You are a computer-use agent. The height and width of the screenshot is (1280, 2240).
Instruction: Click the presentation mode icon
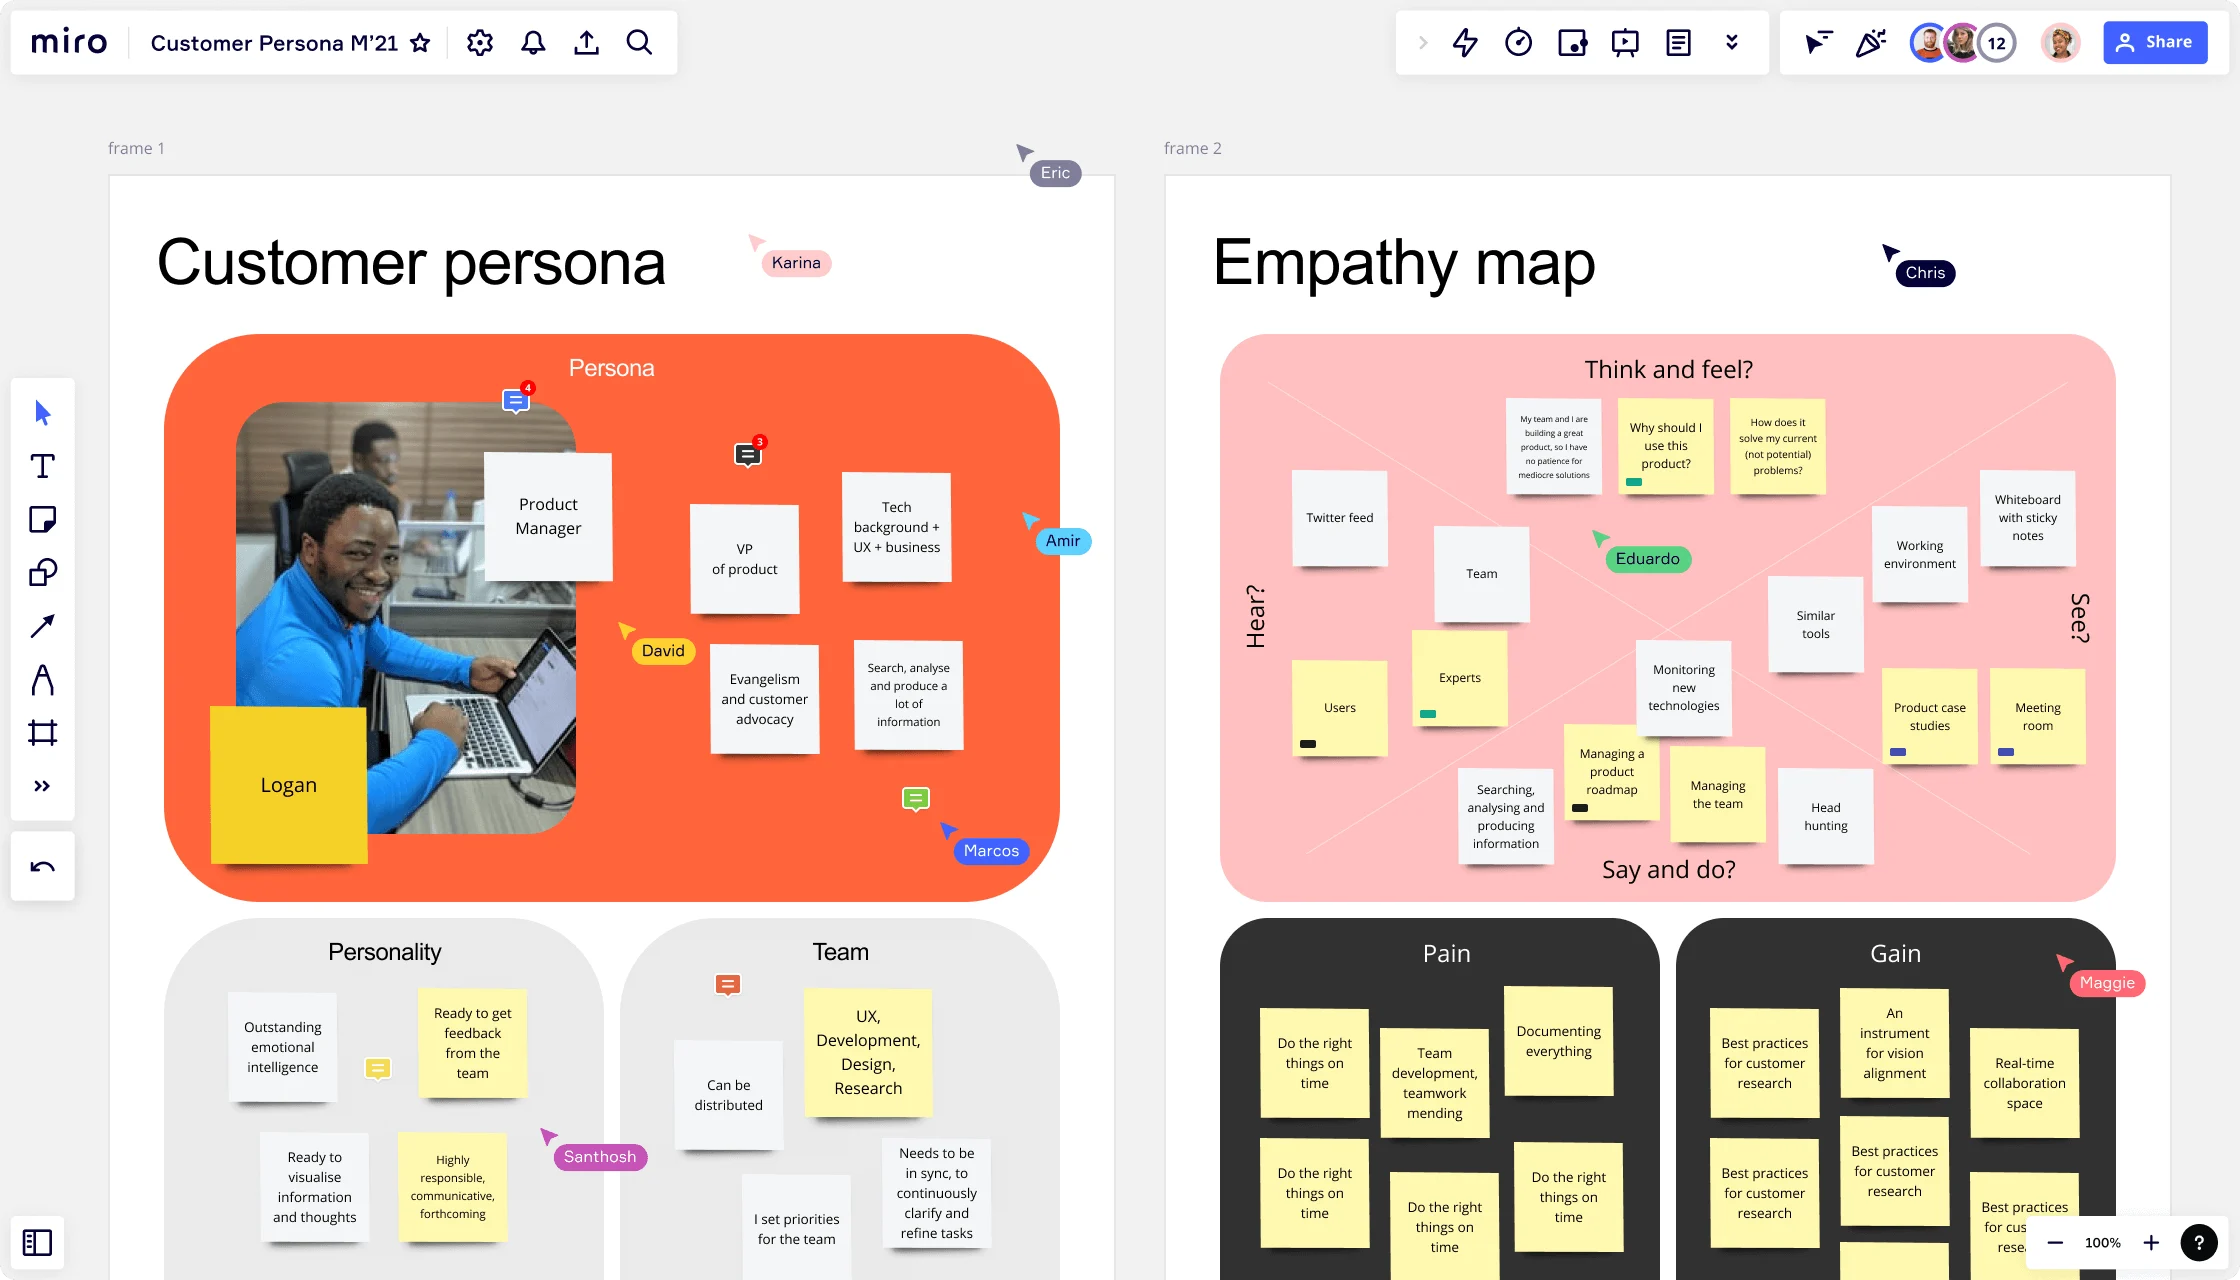pos(1625,43)
